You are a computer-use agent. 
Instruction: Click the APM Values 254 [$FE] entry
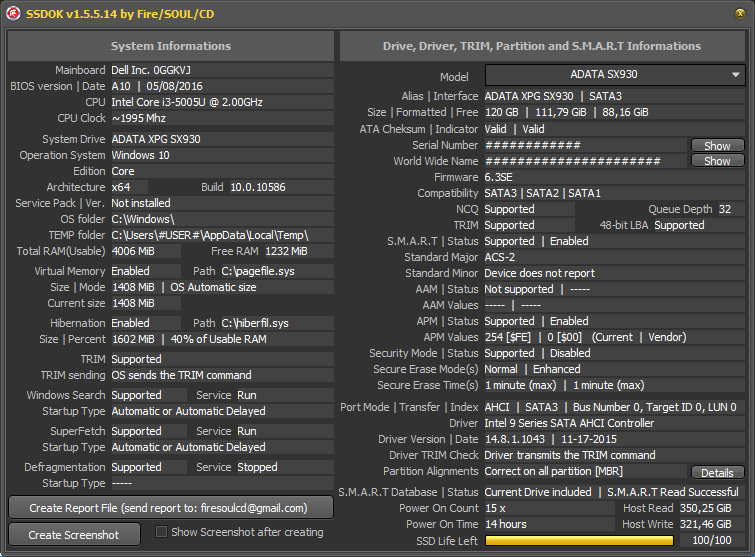point(508,337)
